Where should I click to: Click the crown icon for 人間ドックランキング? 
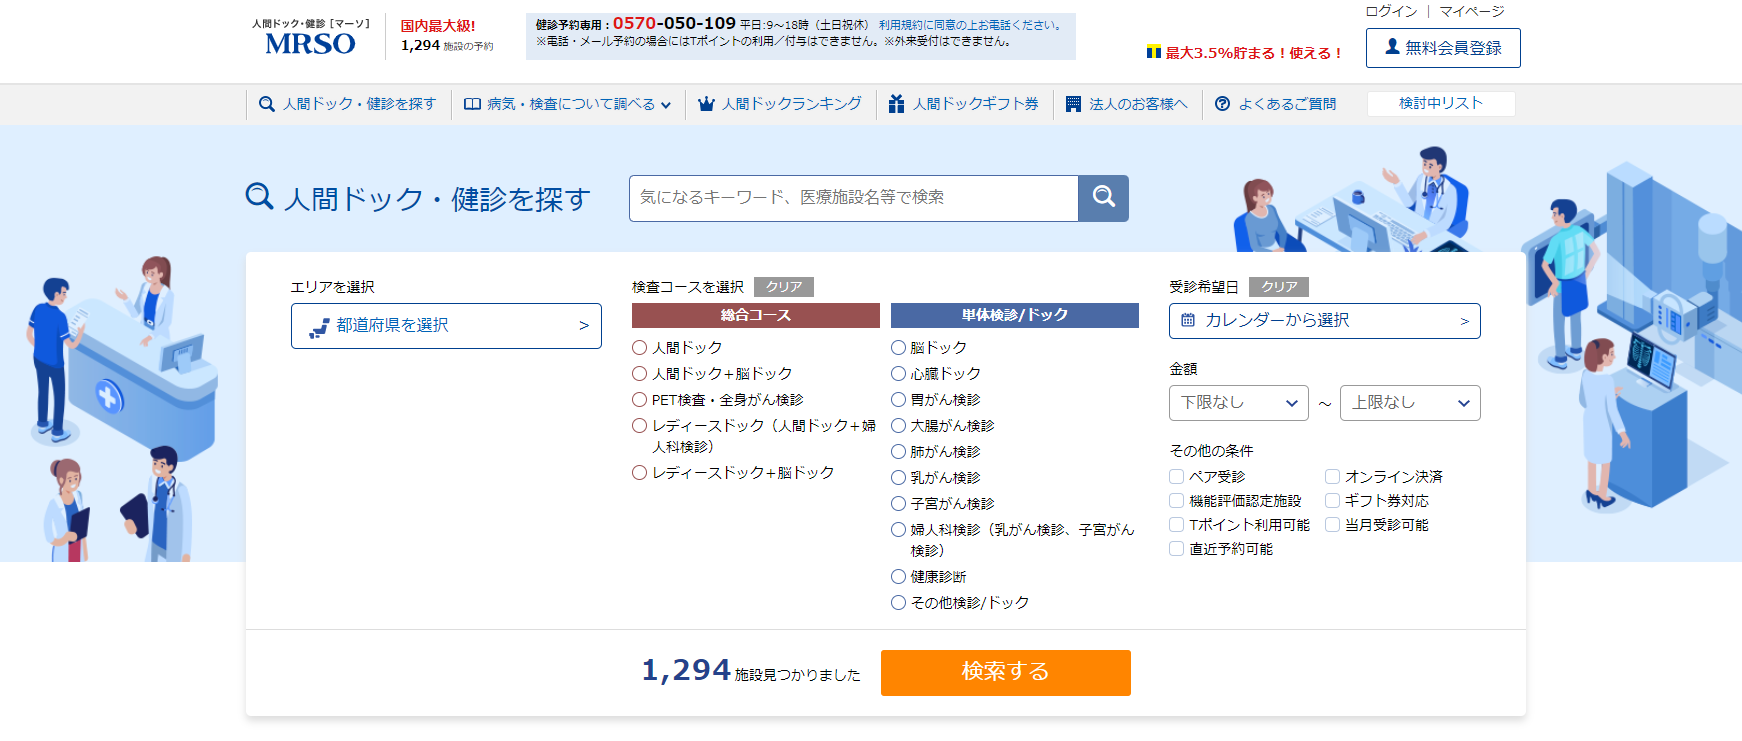coord(706,104)
